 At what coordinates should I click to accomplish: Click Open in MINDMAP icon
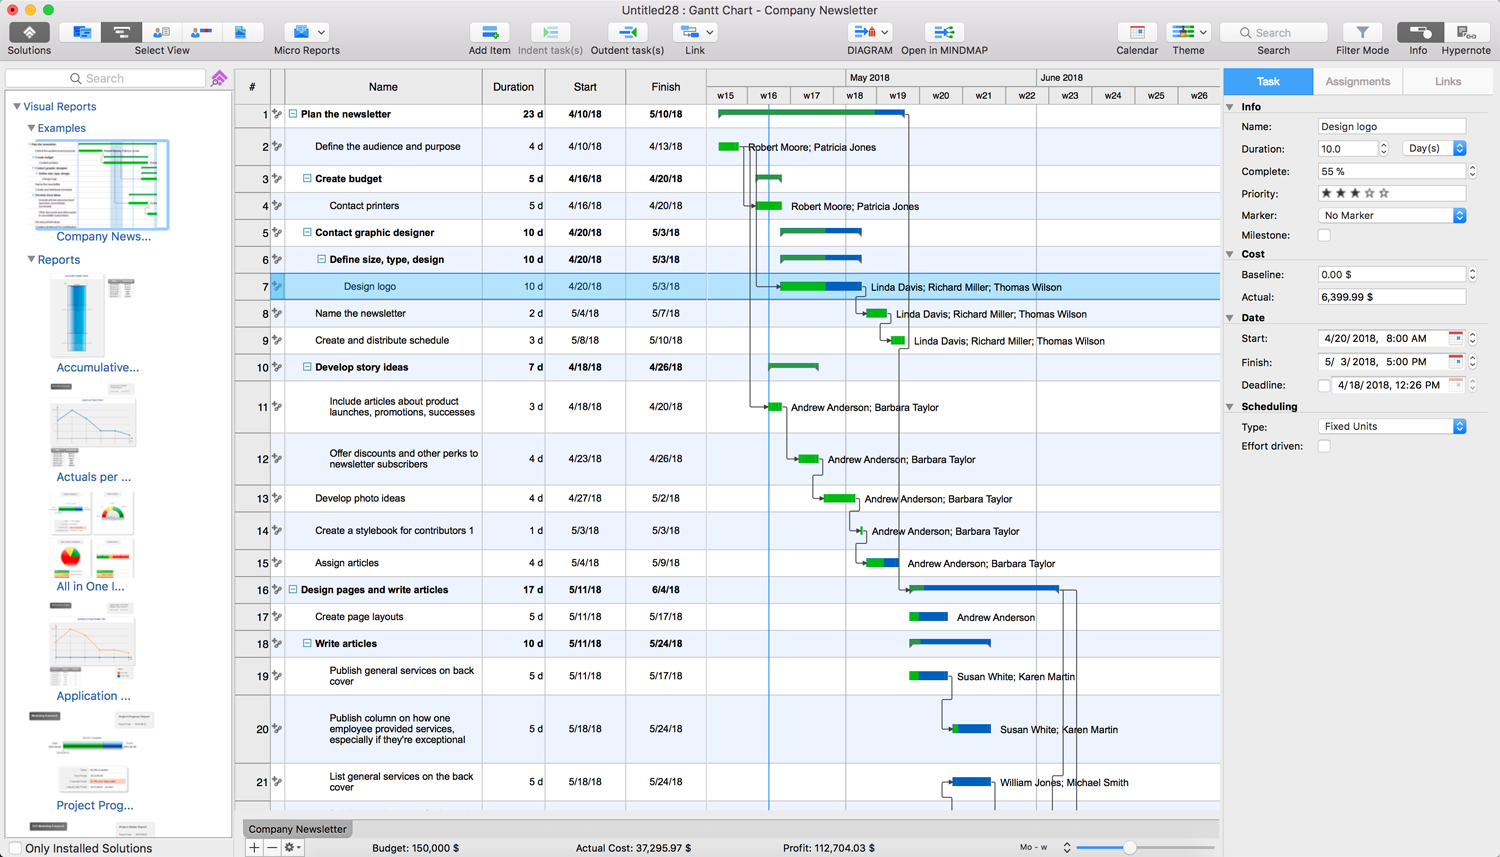[x=943, y=33]
